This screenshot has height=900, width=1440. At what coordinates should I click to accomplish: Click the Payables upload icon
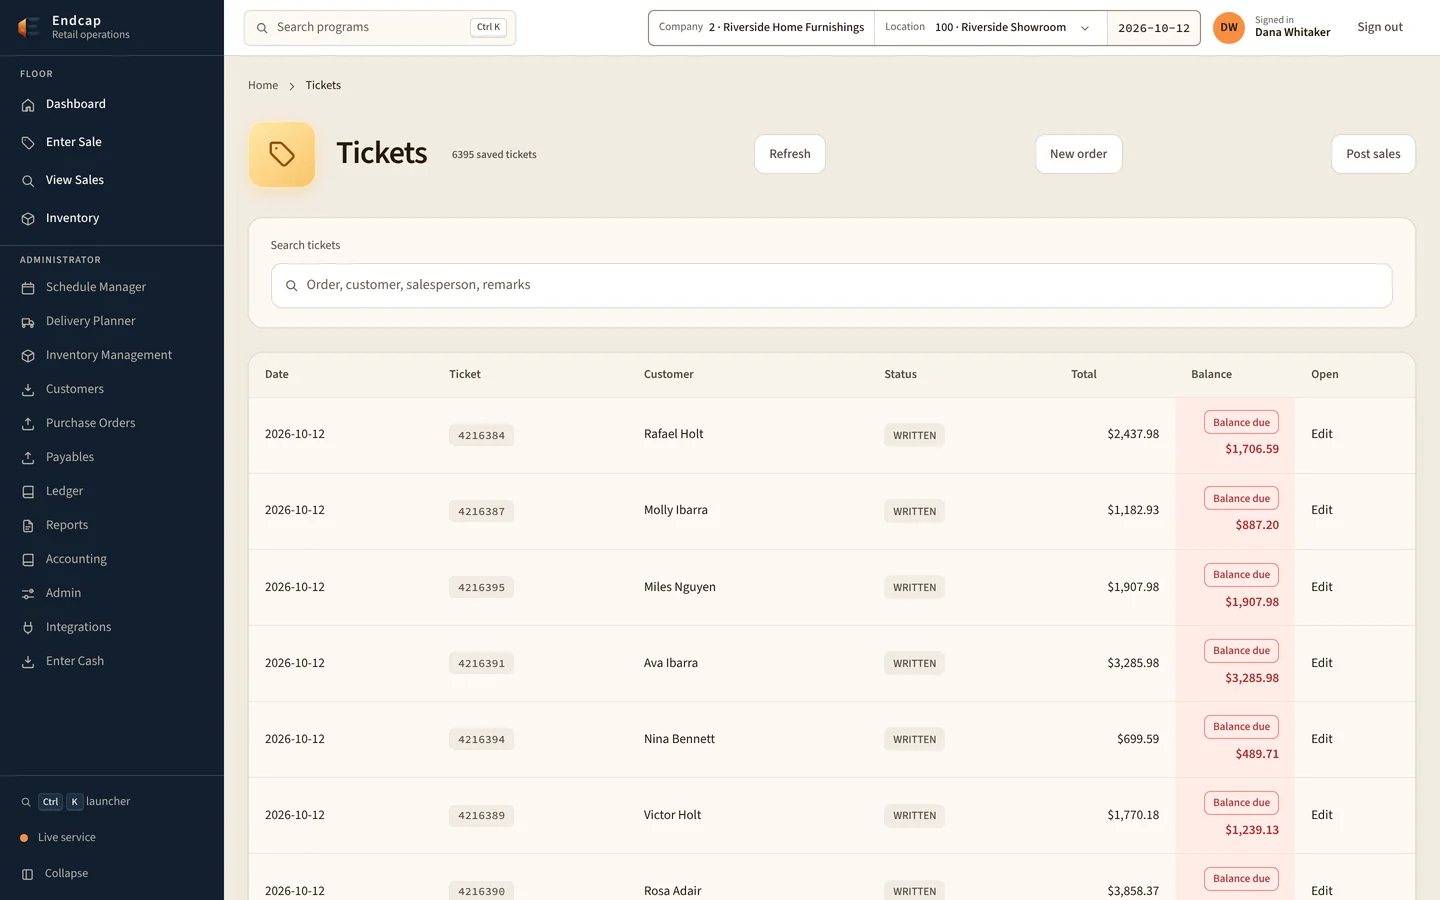tap(28, 458)
